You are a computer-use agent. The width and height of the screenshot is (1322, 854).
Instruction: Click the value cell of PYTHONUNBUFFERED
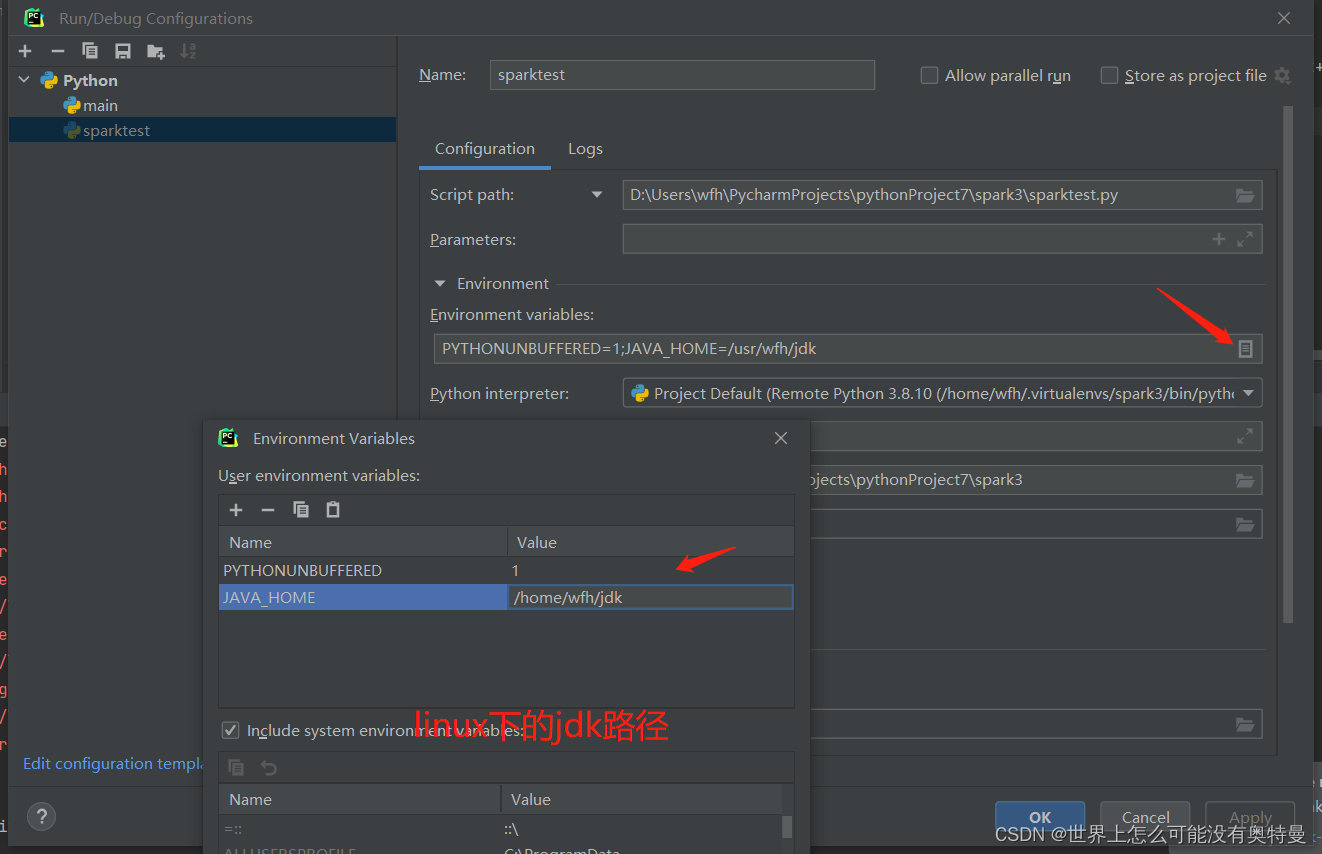tap(651, 570)
